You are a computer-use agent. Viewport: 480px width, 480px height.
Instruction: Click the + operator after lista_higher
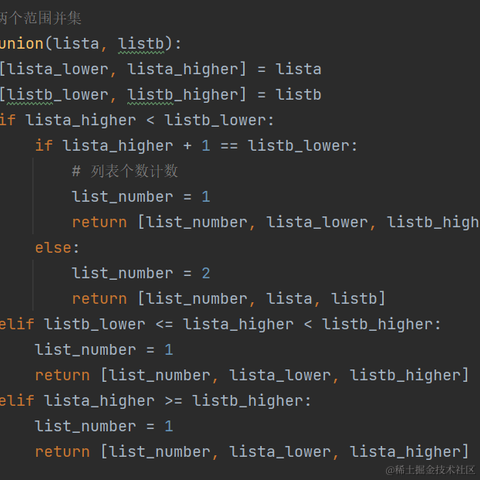click(x=187, y=146)
